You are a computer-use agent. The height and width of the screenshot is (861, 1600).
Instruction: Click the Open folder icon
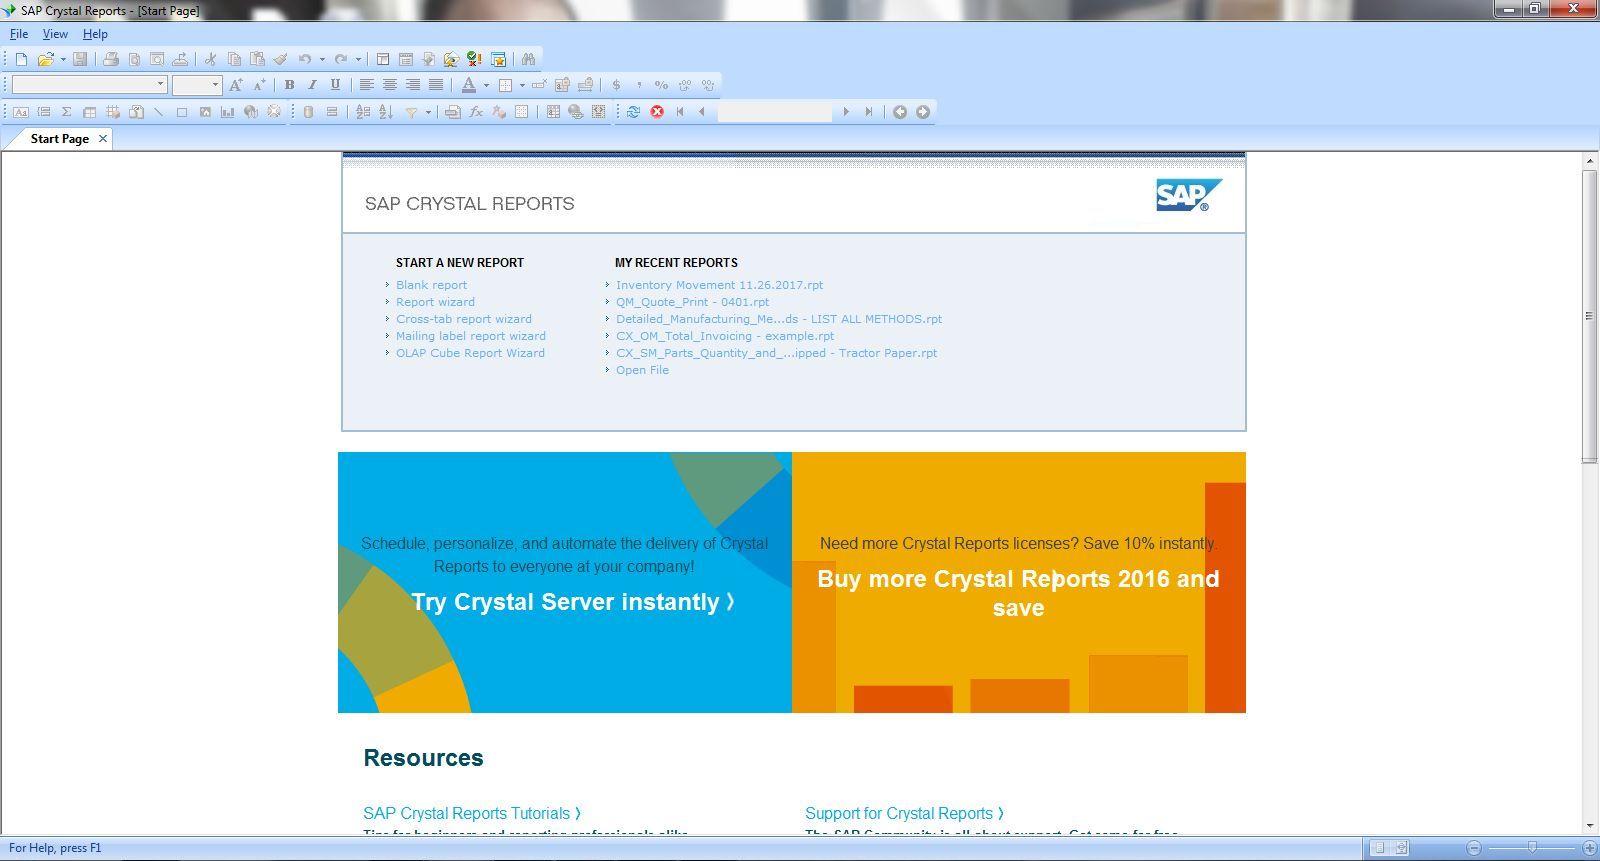46,59
